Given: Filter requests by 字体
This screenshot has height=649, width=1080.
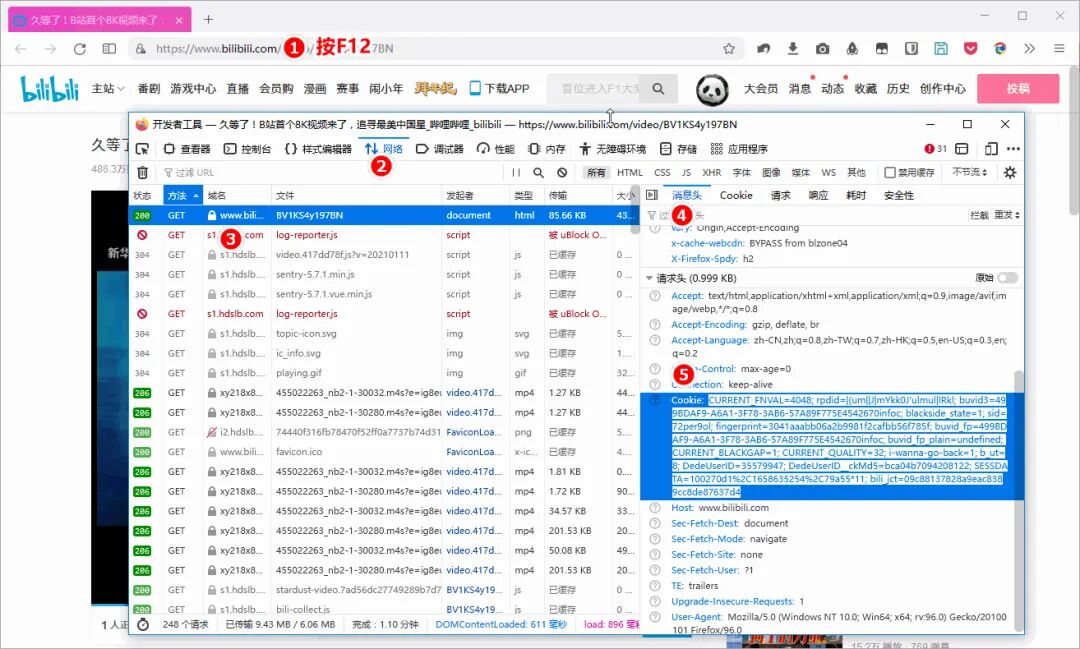Looking at the screenshot, I should point(742,172).
